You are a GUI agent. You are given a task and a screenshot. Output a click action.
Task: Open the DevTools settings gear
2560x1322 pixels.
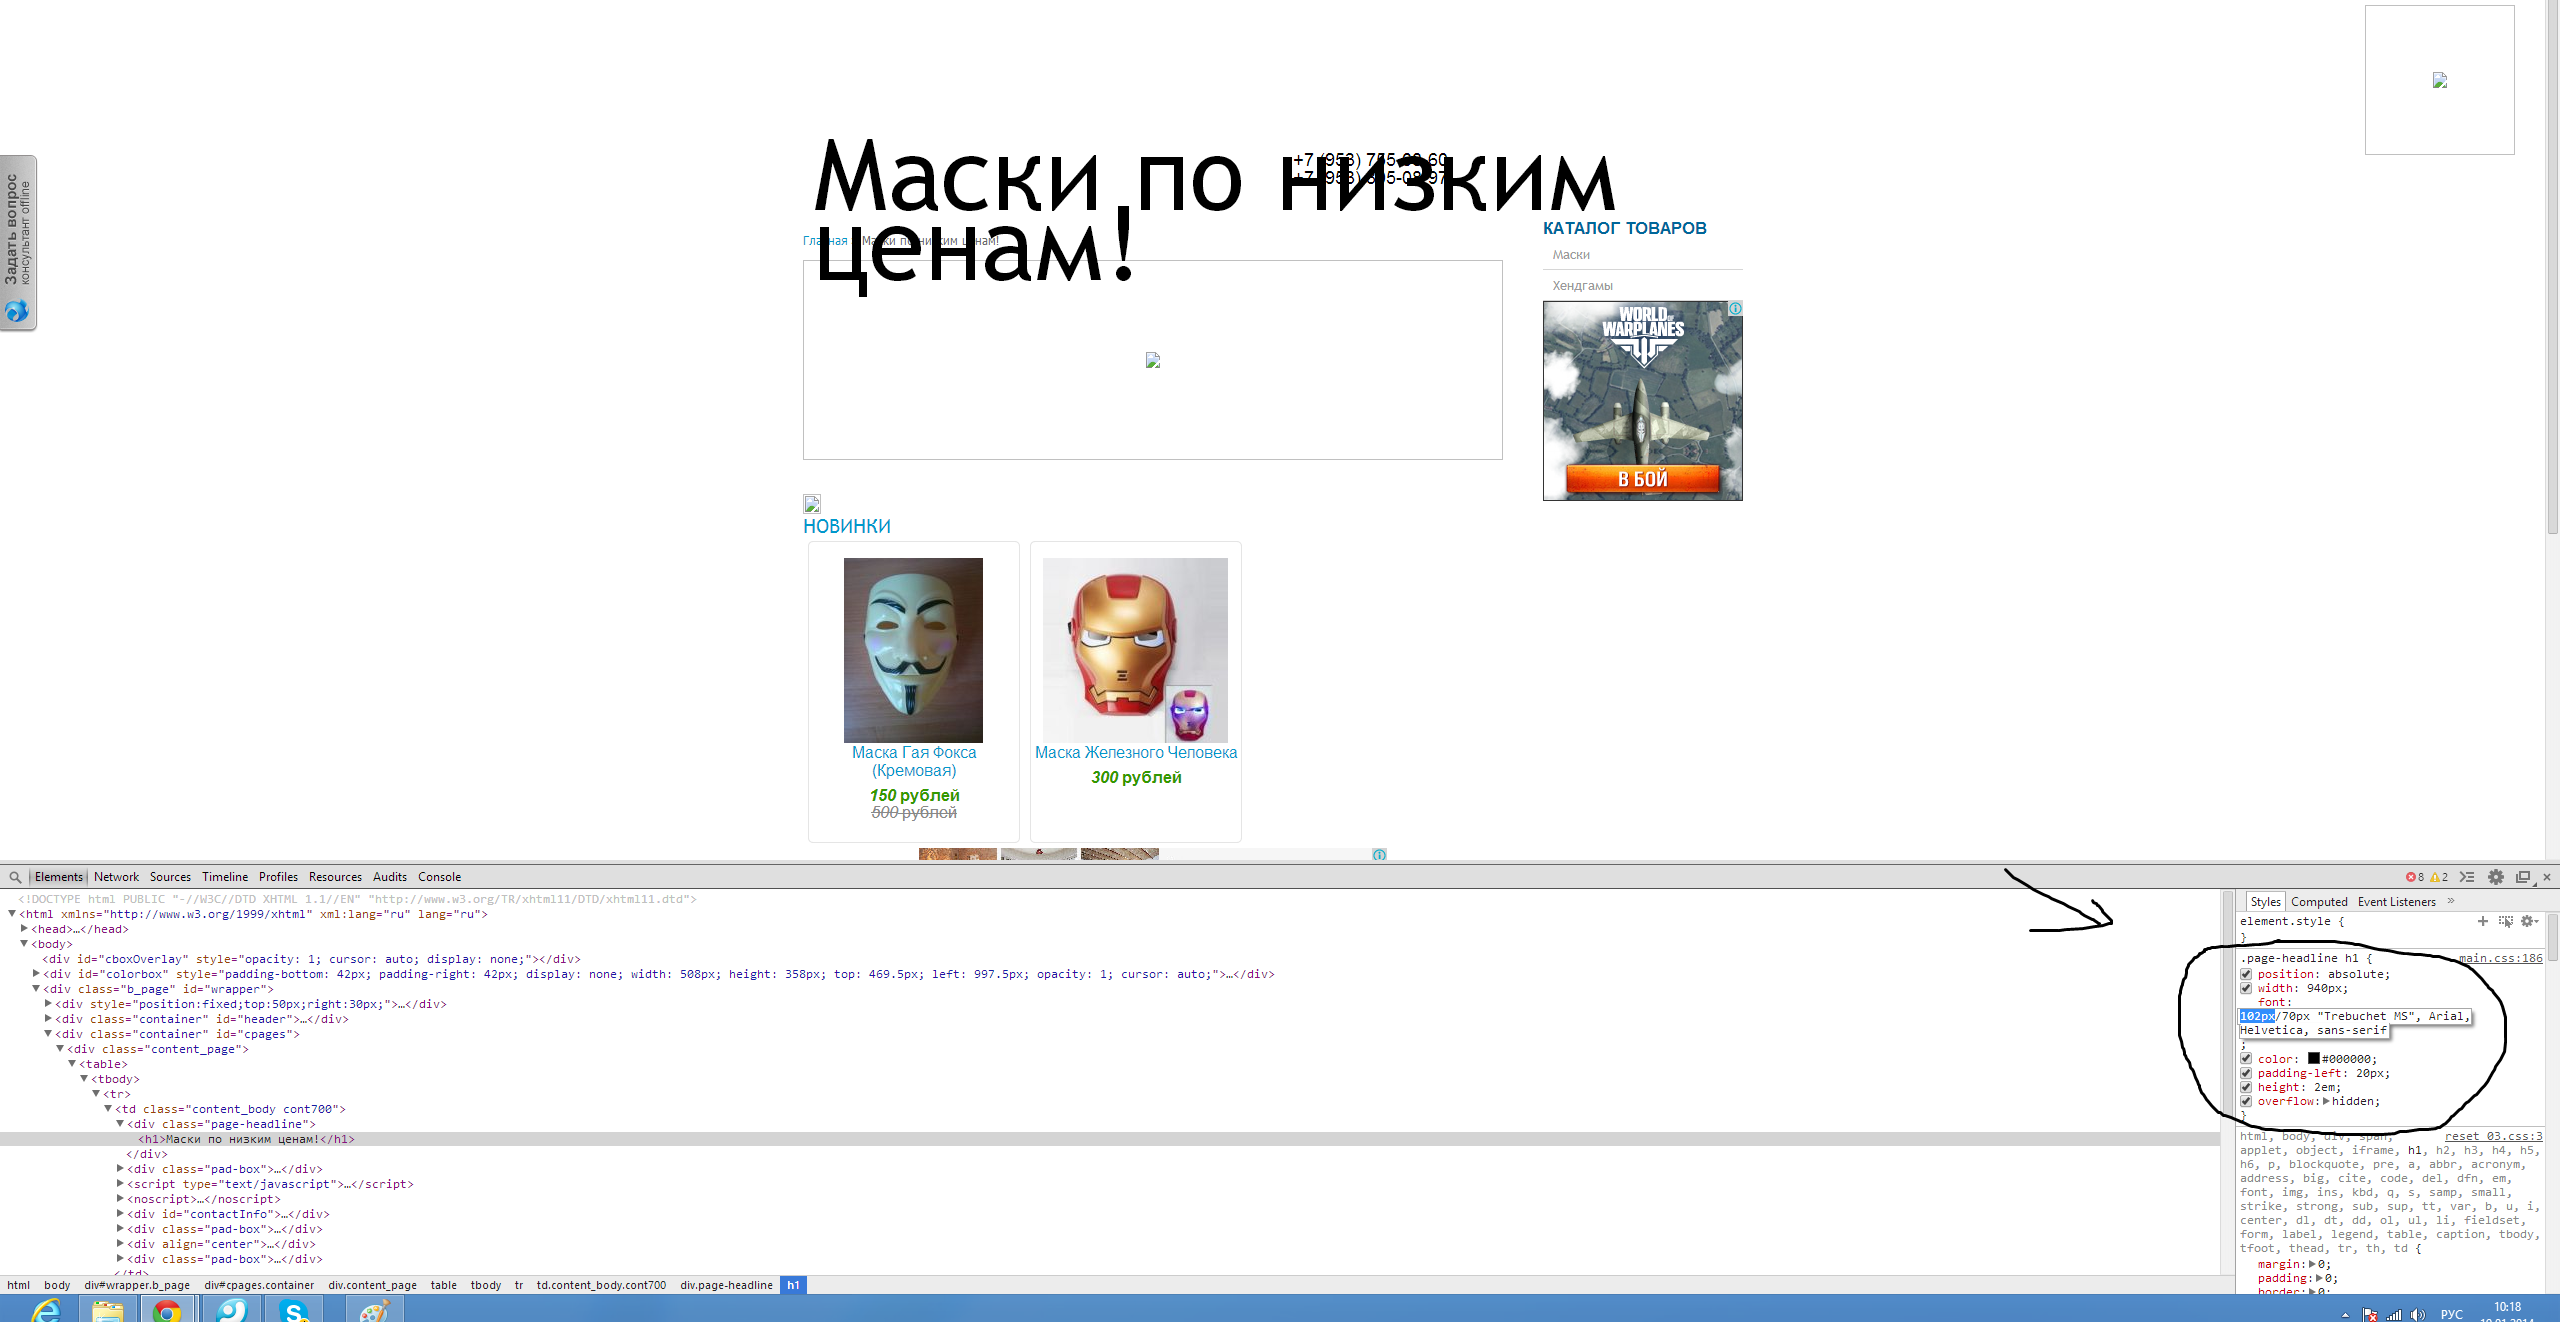[2496, 877]
